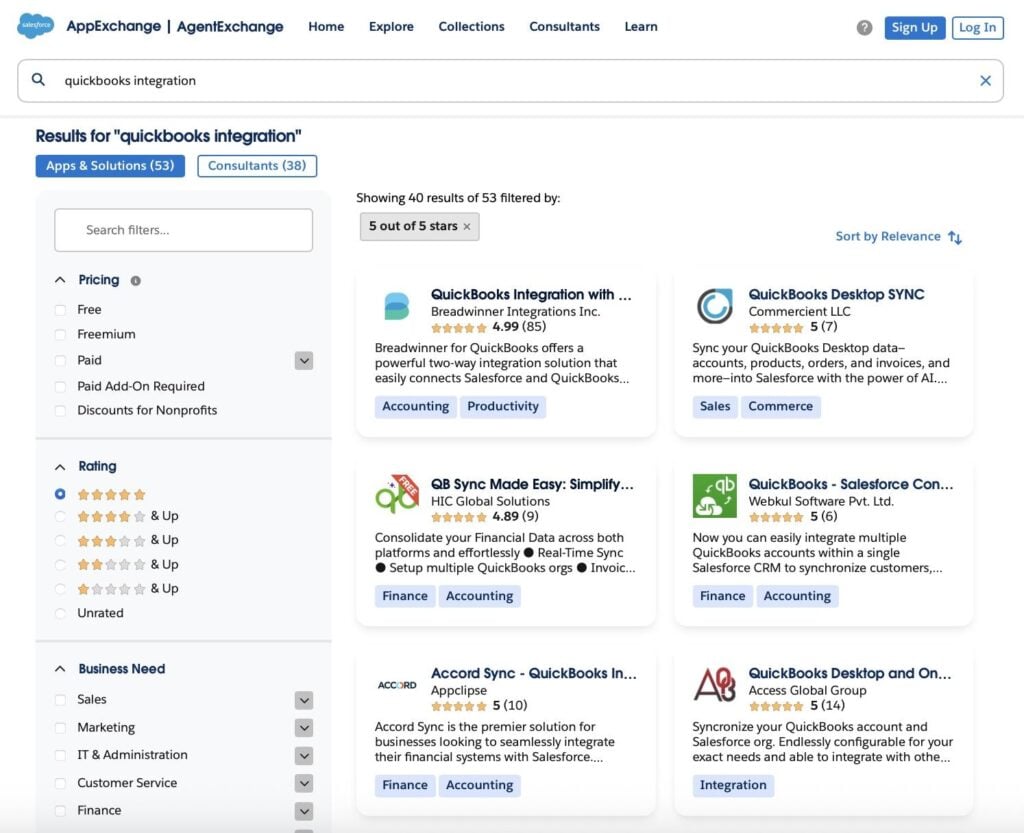Screen dimensions: 1024x833
Task: Check the Freemium pricing filter
Action: (60, 335)
